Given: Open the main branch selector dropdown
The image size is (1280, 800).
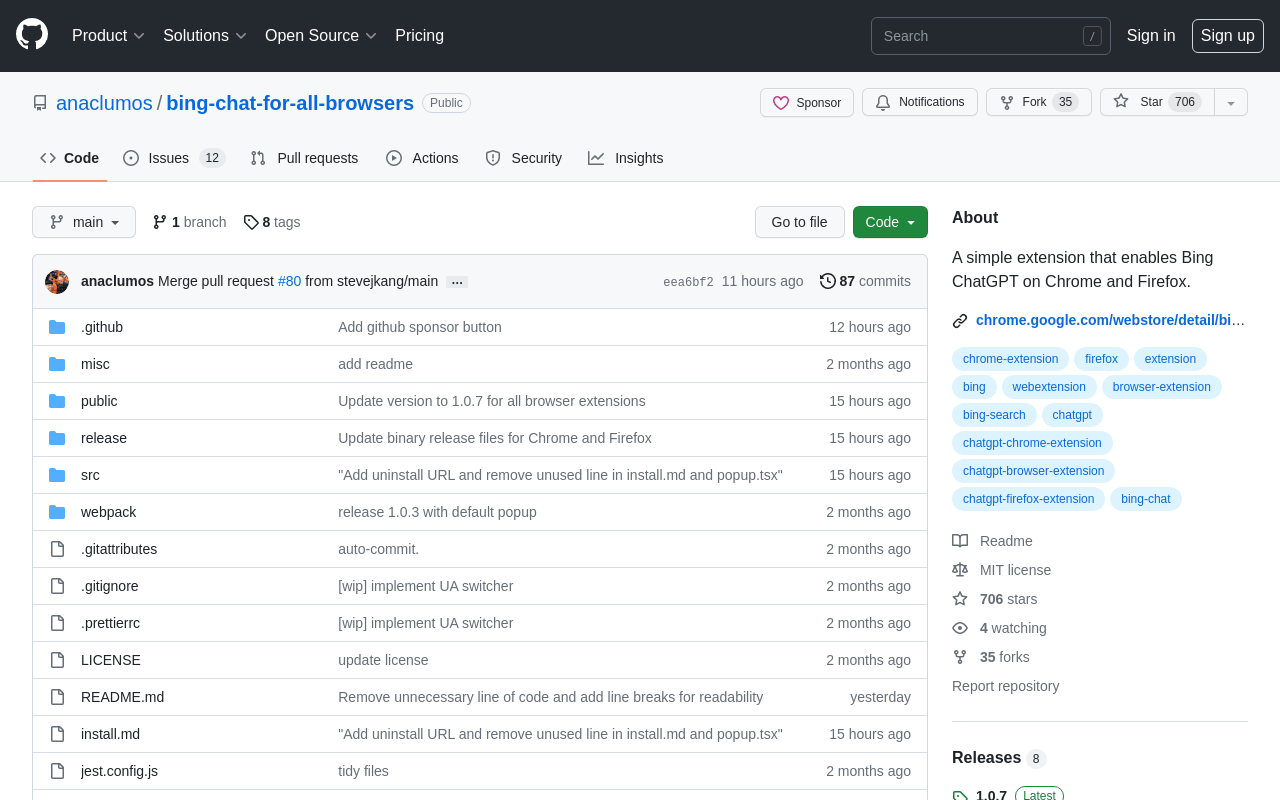Looking at the screenshot, I should [84, 222].
